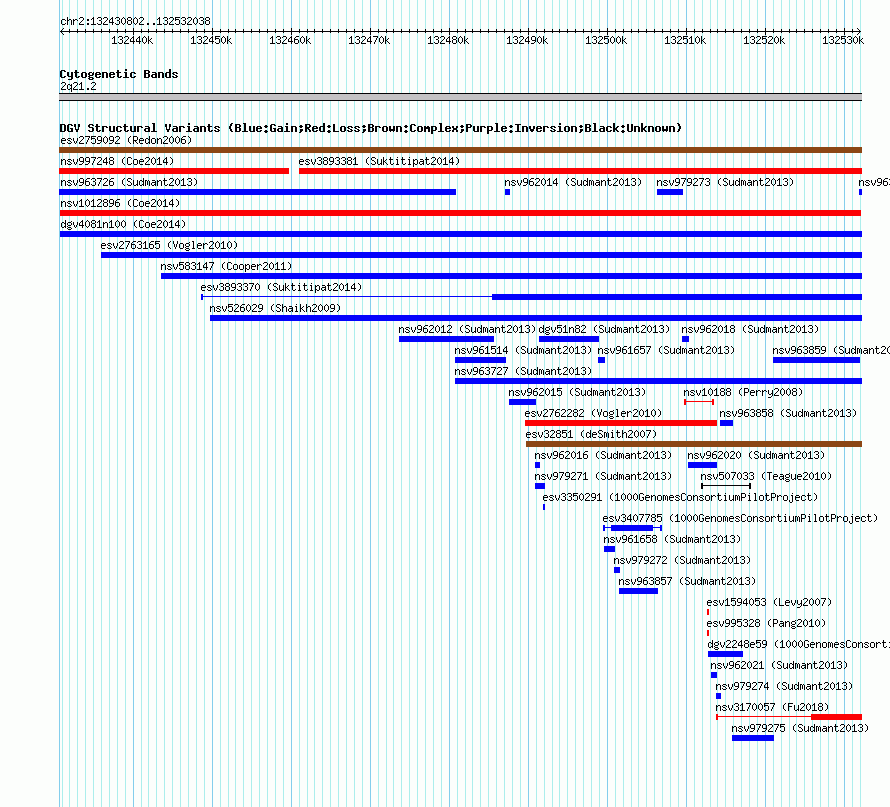Click the chr2:132430802..132532038 region label
890x807 pixels.
136,21
